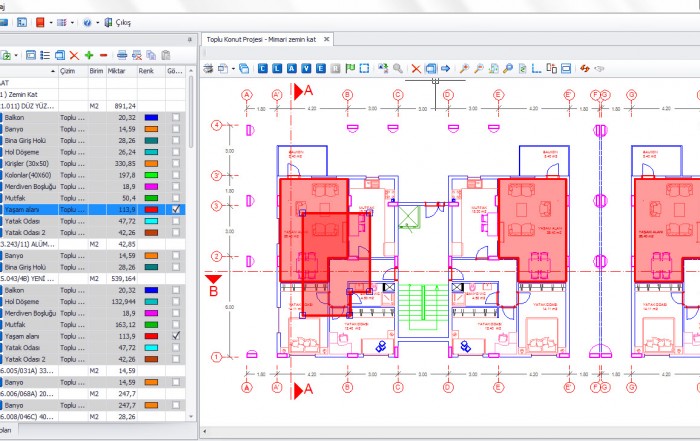Sort by the Miktar column header
700x441 pixels.
(x=120, y=71)
